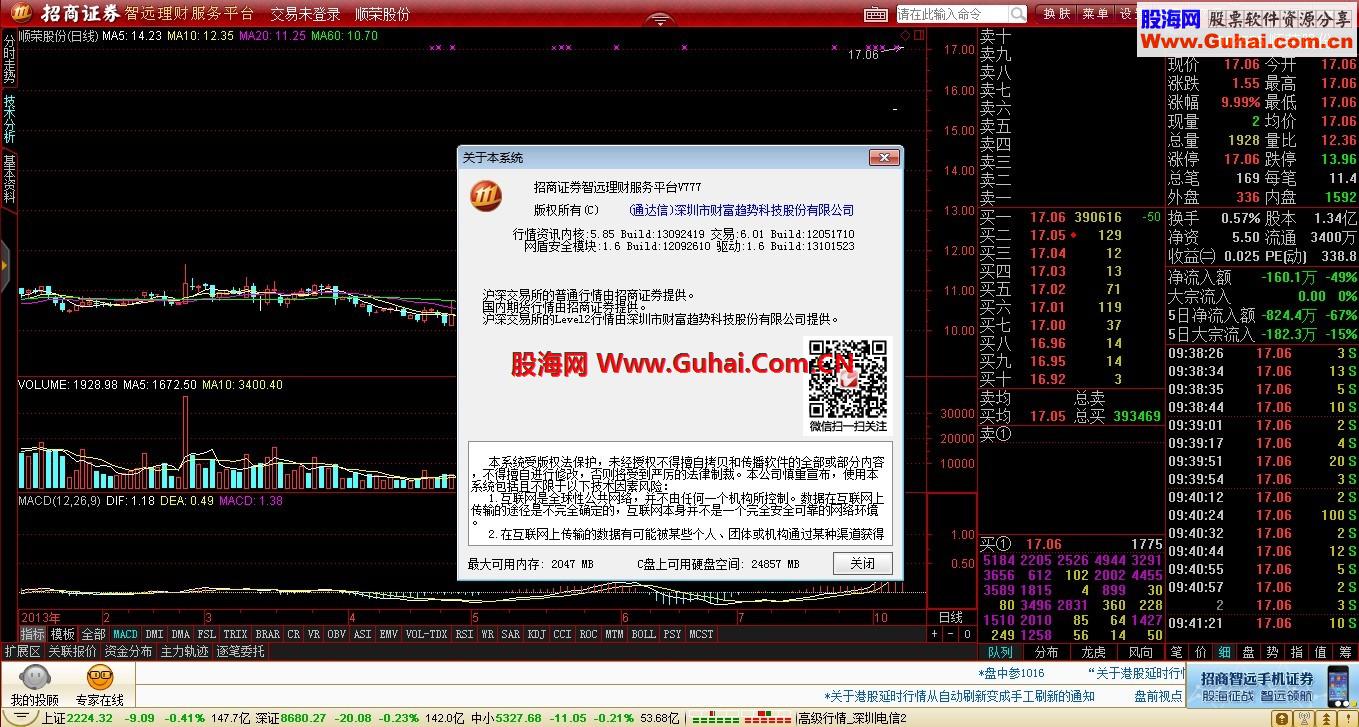Select the RSI indicator
1359x727 pixels.
pos(464,634)
